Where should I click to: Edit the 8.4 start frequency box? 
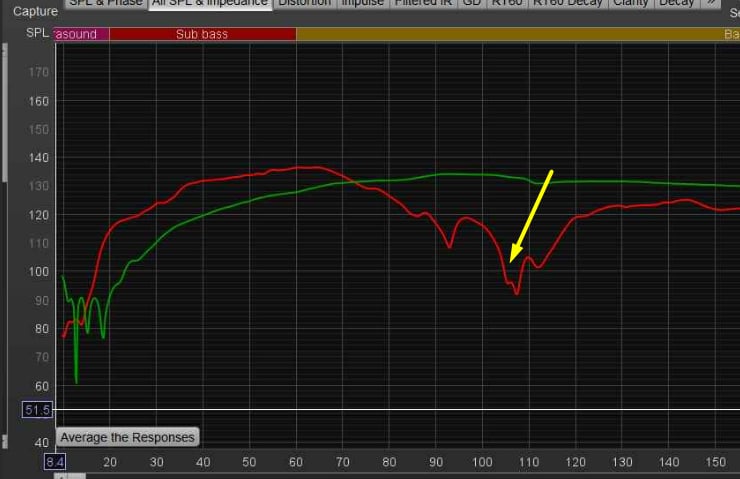[x=55, y=462]
